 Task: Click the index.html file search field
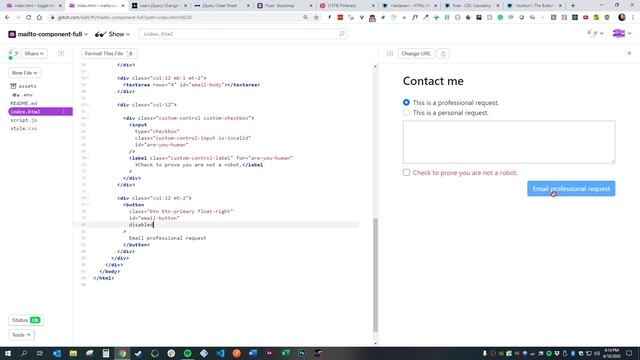pos(243,34)
